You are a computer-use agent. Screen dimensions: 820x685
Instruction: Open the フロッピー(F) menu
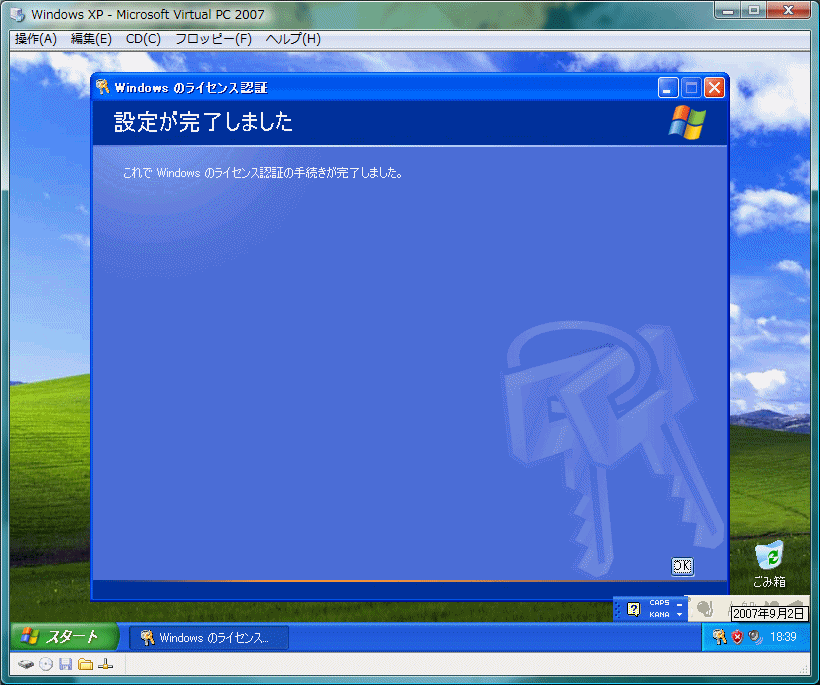click(213, 39)
